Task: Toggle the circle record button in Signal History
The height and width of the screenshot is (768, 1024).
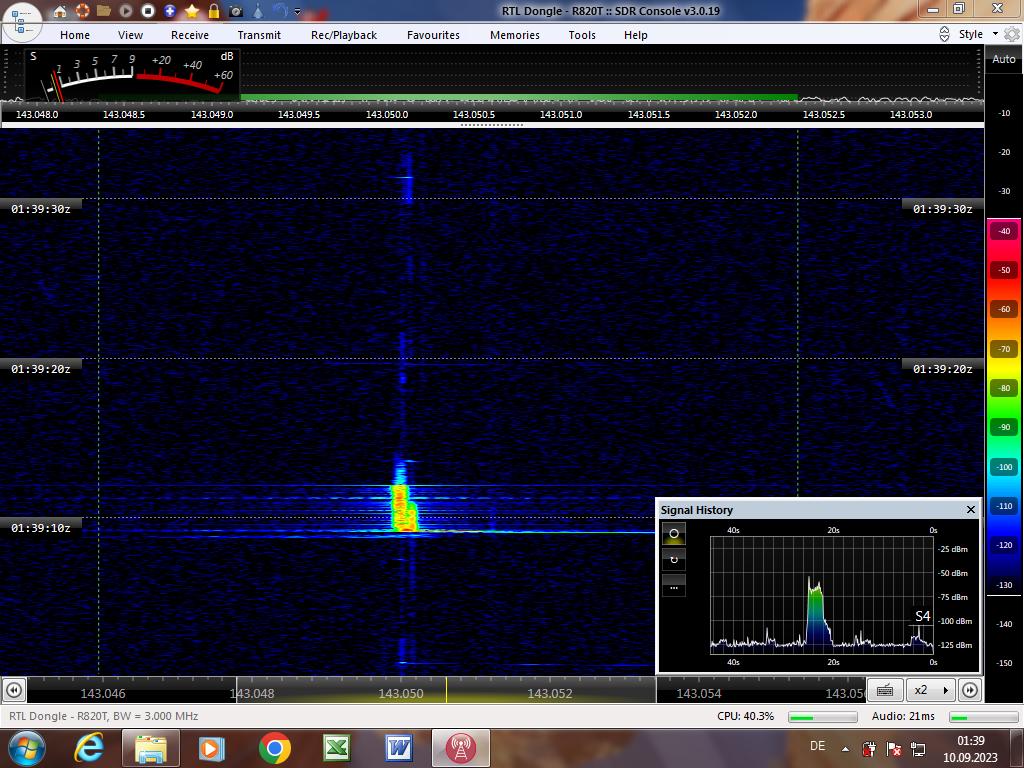Action: tap(673, 534)
